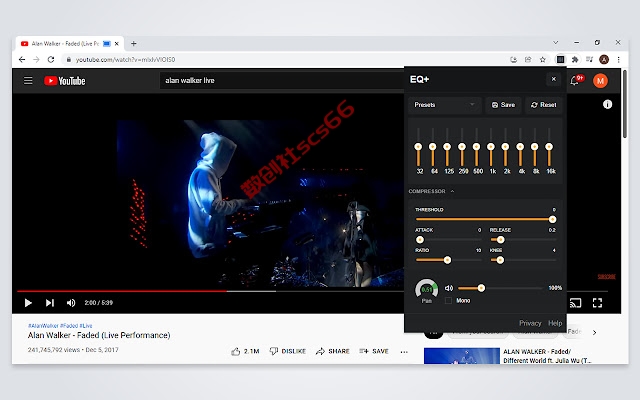Open the Chrome three-dot menu
The height and width of the screenshot is (400, 640).
tap(619, 60)
